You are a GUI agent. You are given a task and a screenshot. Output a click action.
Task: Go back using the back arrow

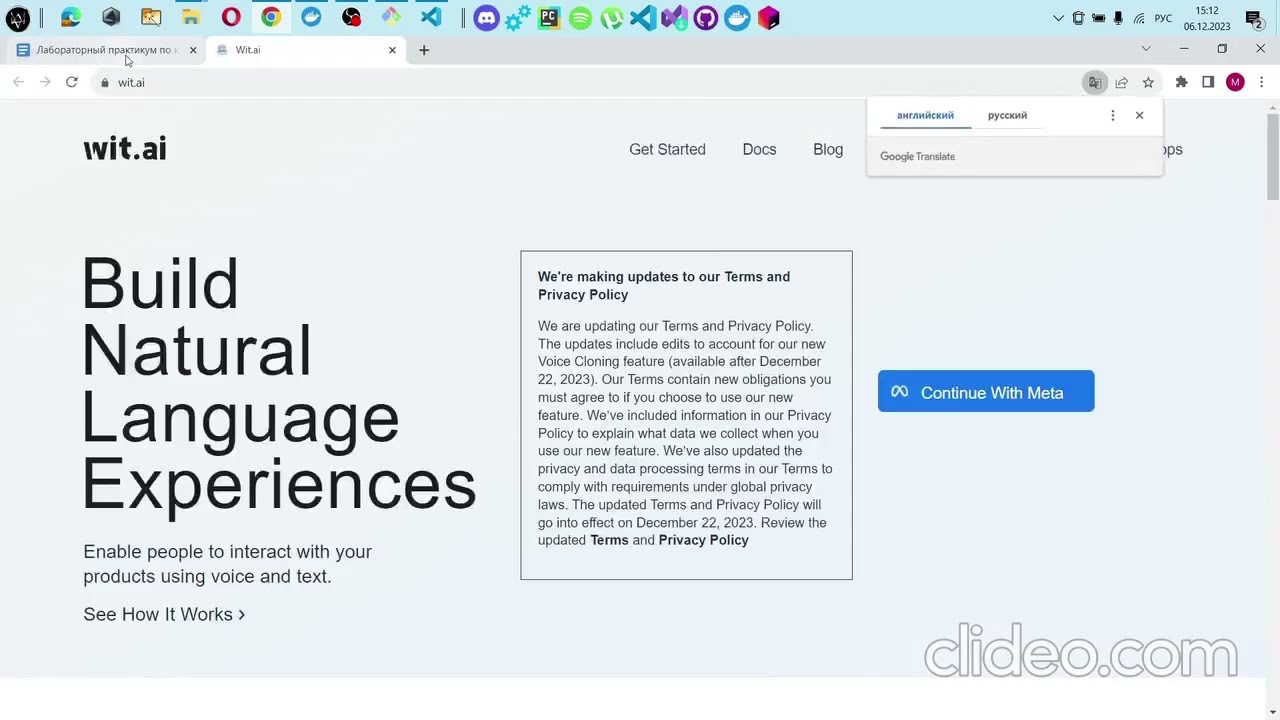point(18,82)
